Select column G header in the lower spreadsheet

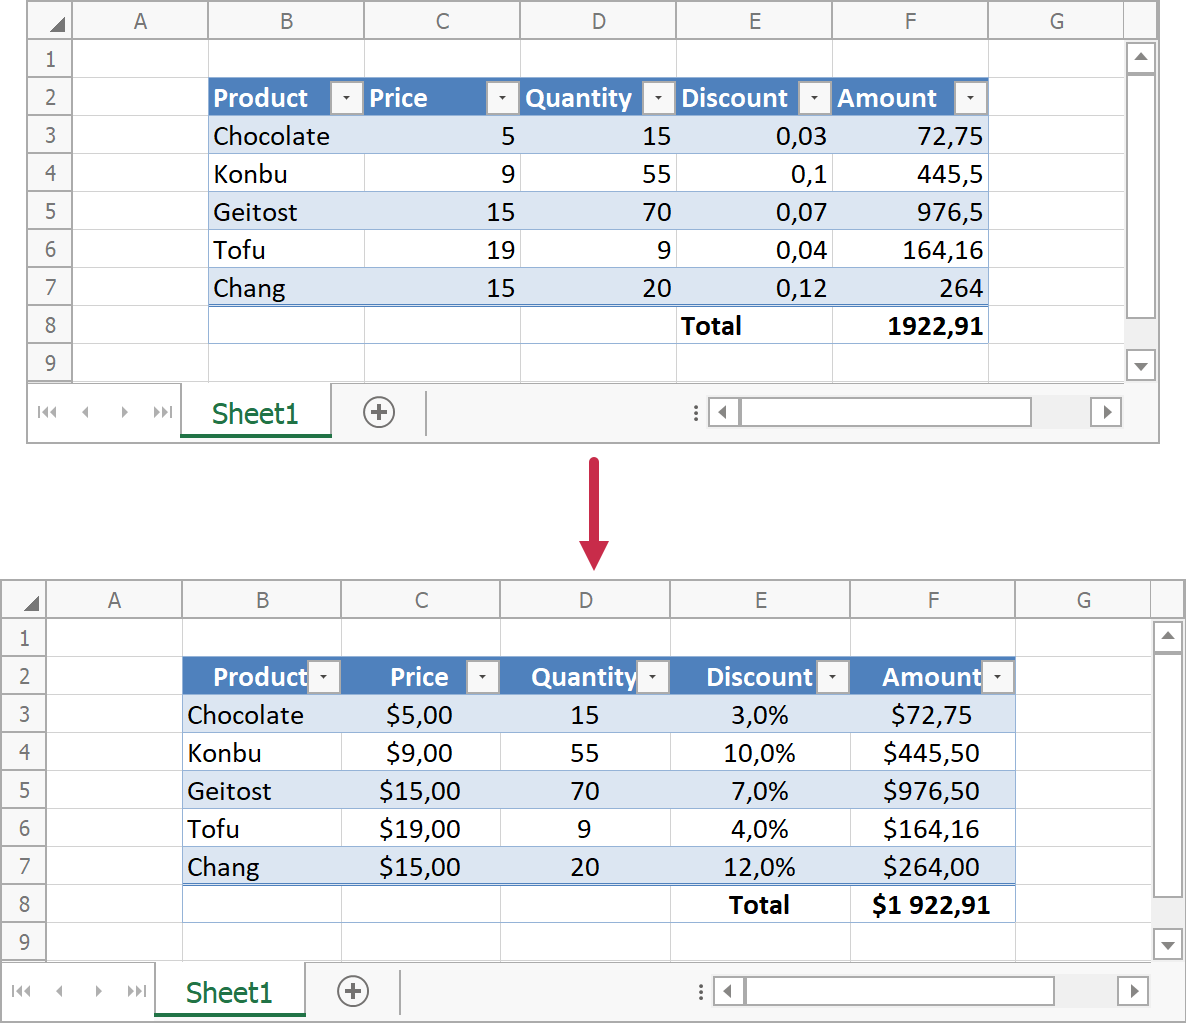point(1083,600)
